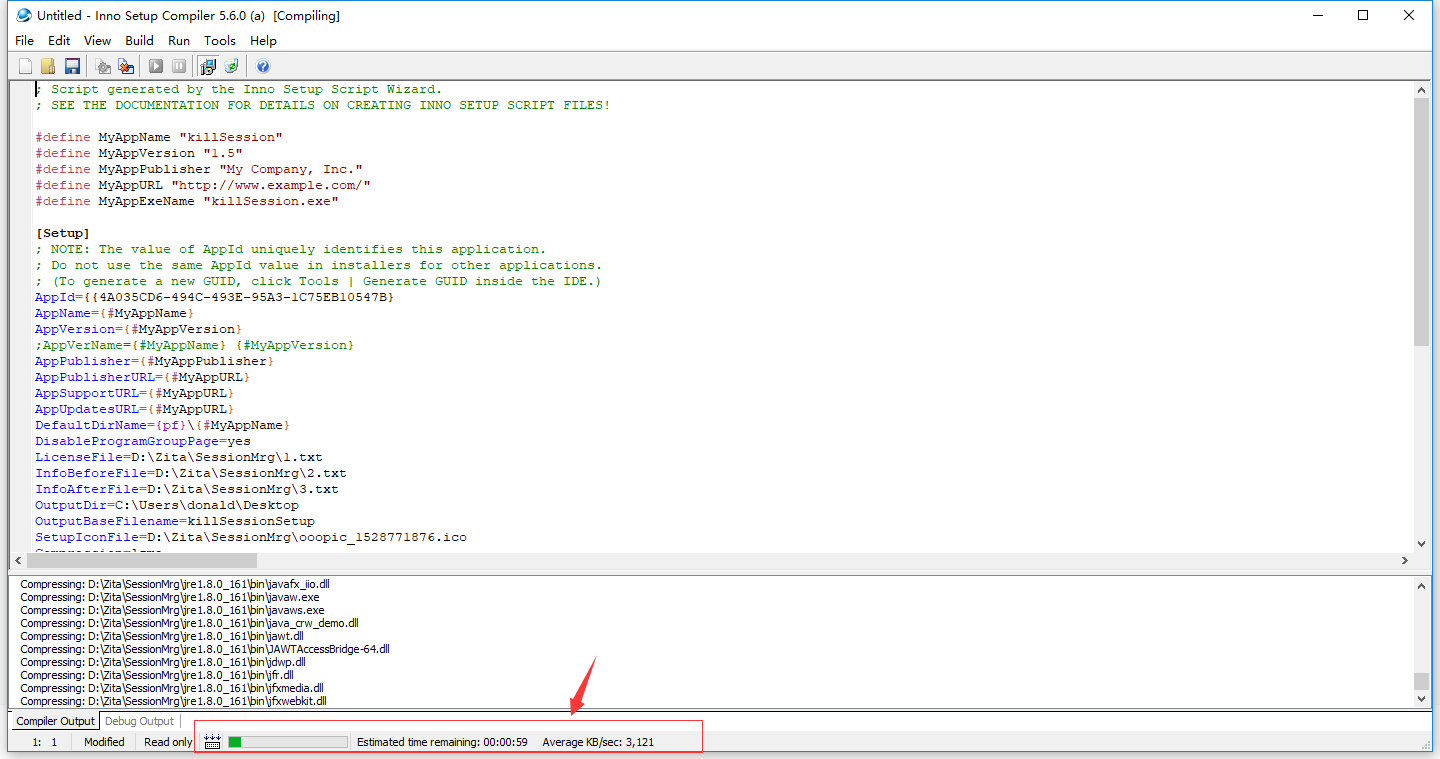The width and height of the screenshot is (1440, 759).
Task: Select the Target Uninstall recycle icon
Action: pyautogui.click(x=231, y=66)
